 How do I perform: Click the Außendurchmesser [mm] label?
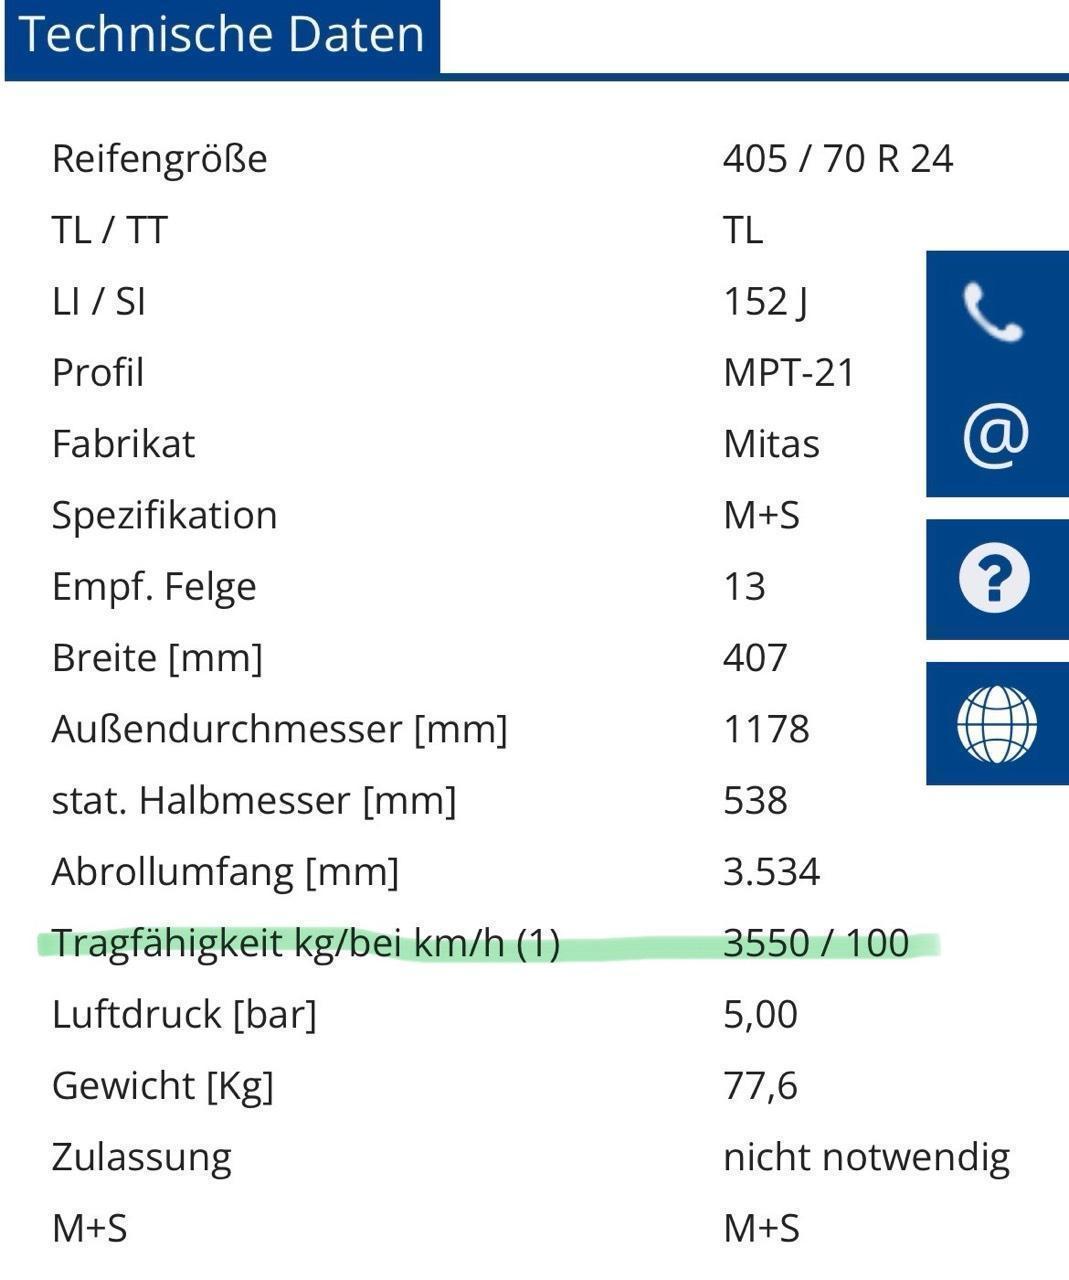[280, 729]
